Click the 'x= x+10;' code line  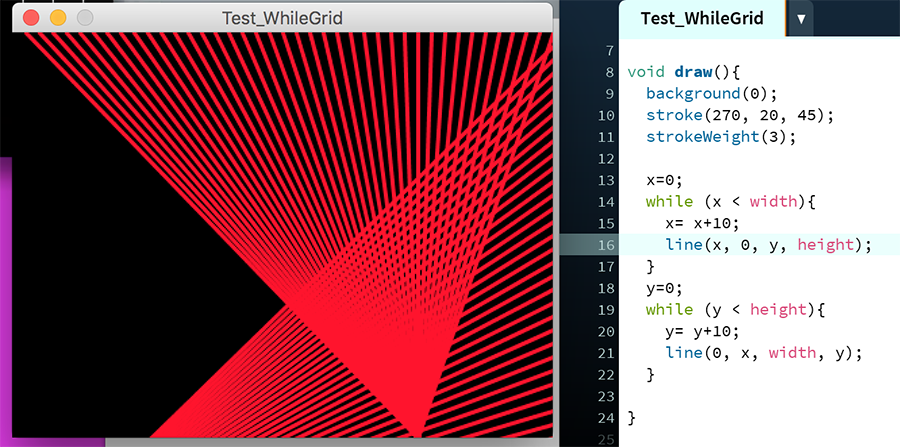pos(703,223)
